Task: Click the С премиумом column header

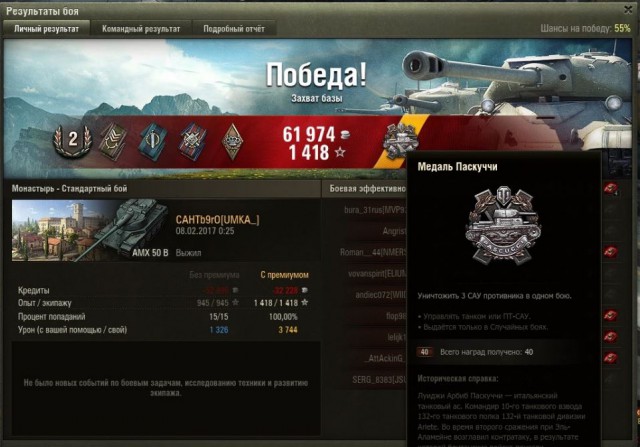Action: coord(284,275)
